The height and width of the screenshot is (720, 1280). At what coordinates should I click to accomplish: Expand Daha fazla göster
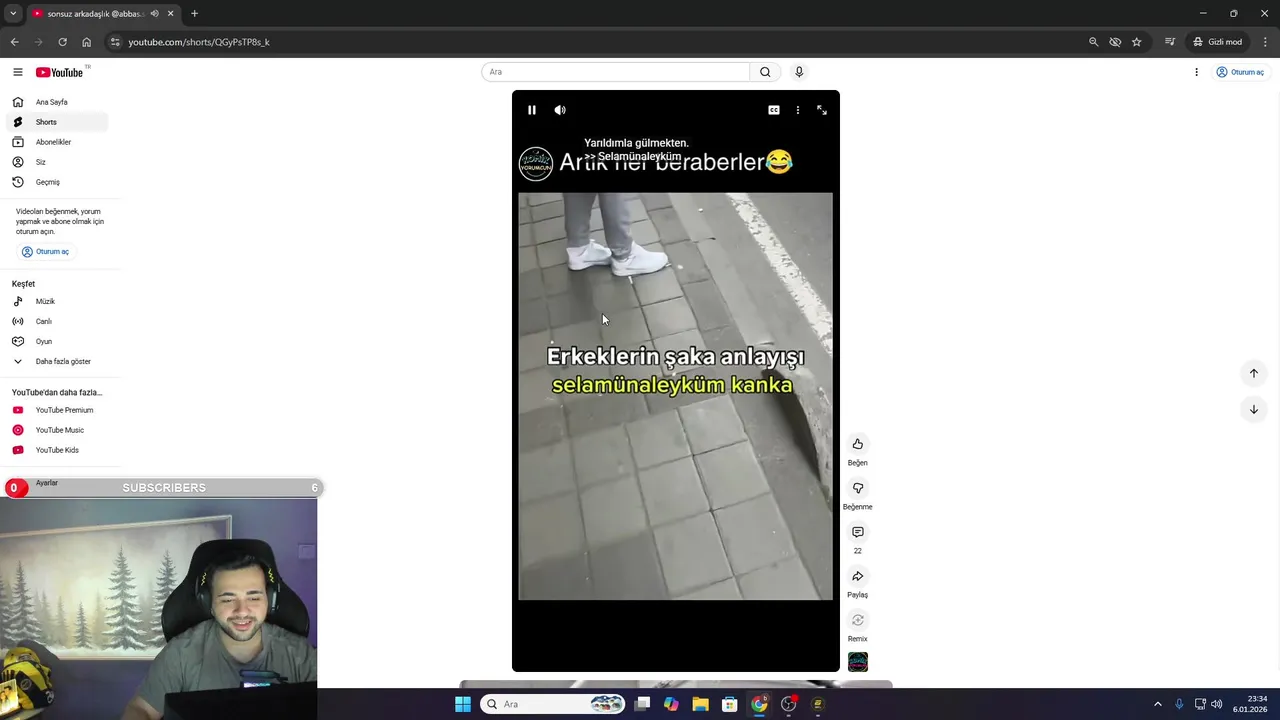coord(56,361)
